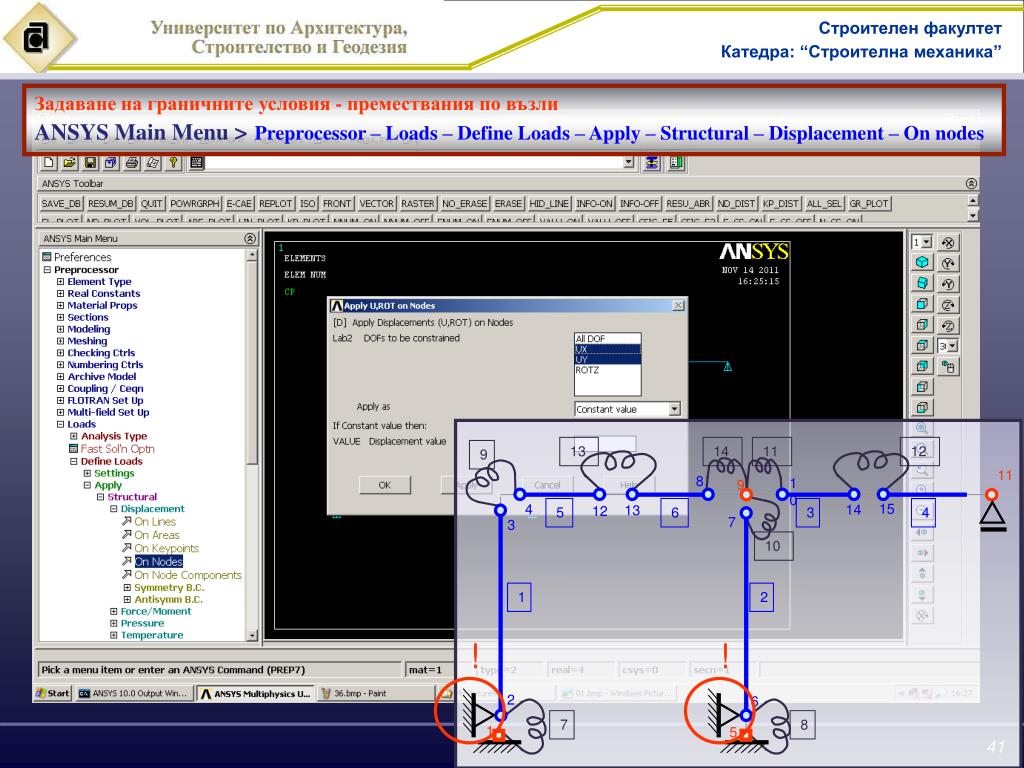Click the SAVE_DB toolbar button
Viewport: 1024px width, 768px height.
61,204
